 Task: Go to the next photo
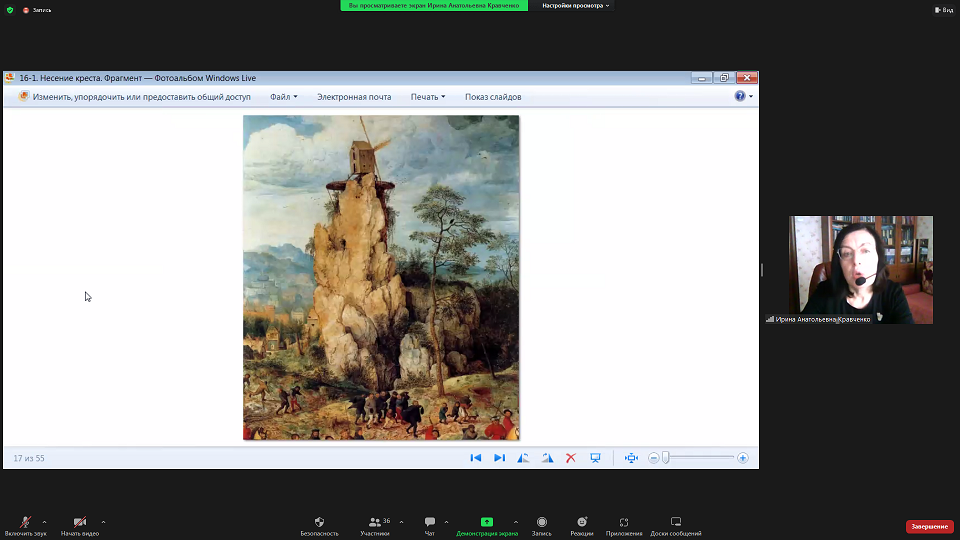tap(499, 458)
